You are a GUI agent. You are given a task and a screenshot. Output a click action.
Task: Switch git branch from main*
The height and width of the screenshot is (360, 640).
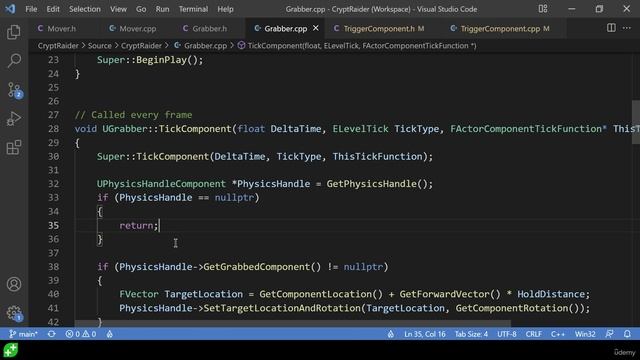pyautogui.click(x=23, y=334)
